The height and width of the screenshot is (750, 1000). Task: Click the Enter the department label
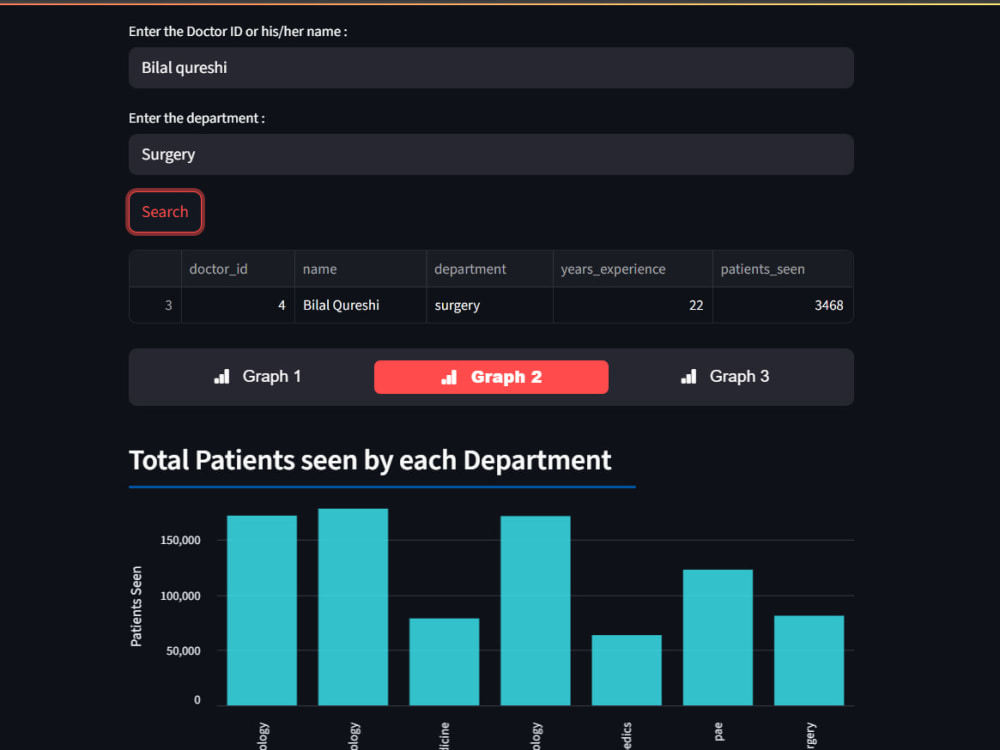[x=196, y=118]
